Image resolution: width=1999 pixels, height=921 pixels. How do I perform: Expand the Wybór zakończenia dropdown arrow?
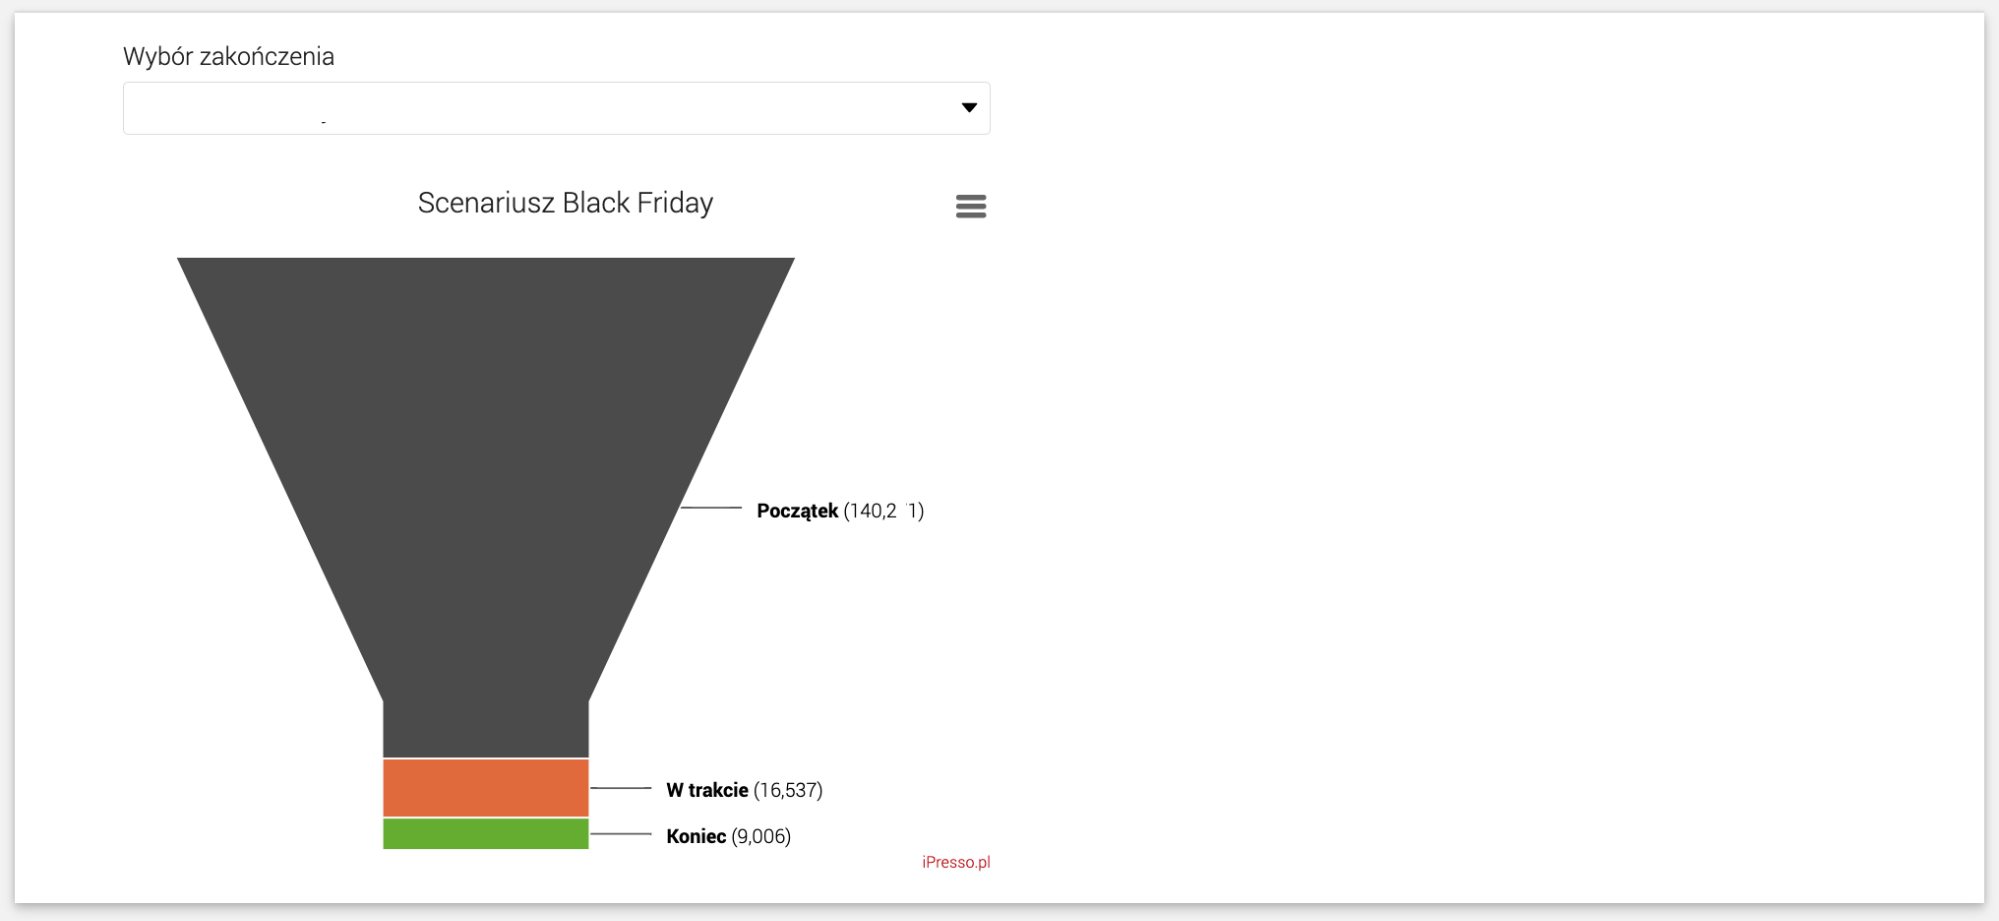click(968, 108)
